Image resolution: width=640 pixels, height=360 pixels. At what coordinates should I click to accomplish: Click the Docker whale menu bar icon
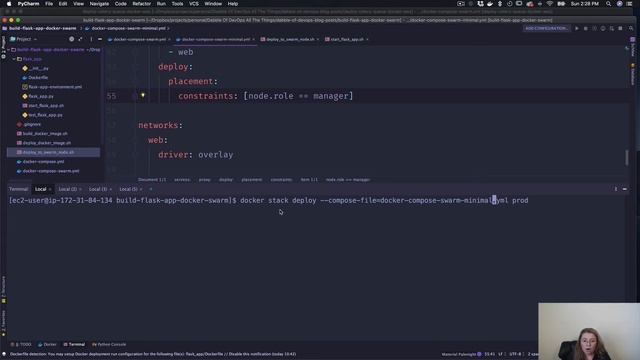pos(490,4)
